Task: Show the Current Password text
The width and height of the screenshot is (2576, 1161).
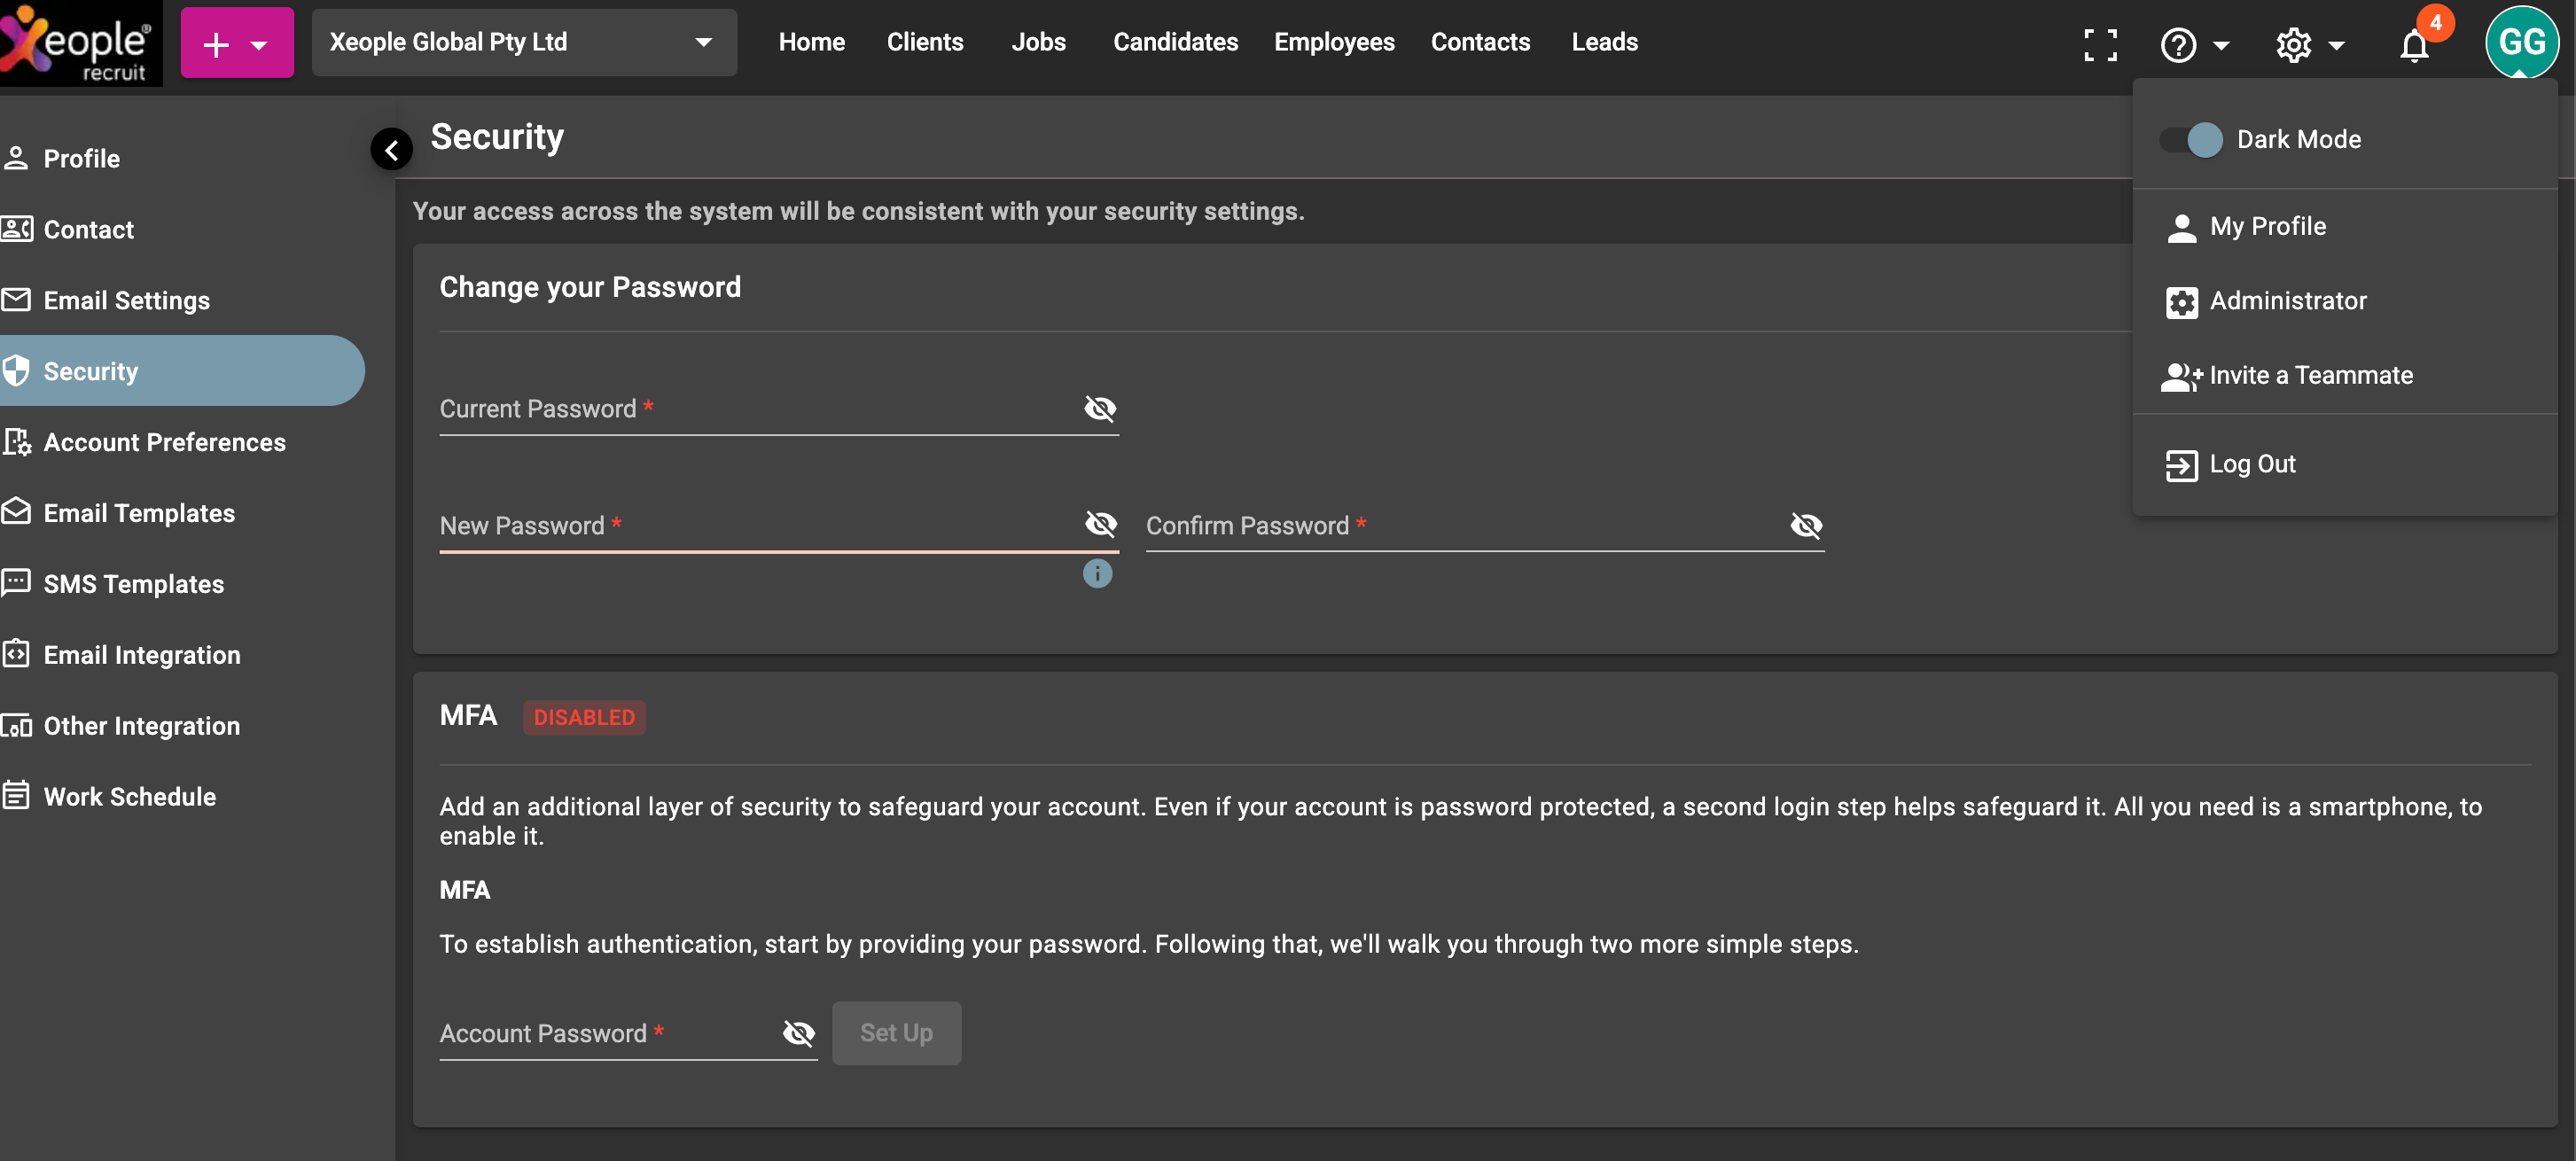Action: click(x=1100, y=409)
